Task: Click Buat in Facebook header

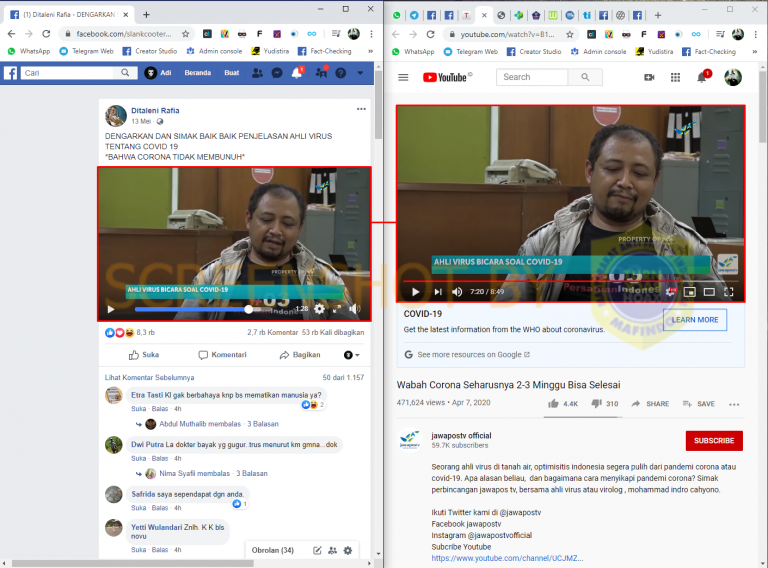Action: 231,72
